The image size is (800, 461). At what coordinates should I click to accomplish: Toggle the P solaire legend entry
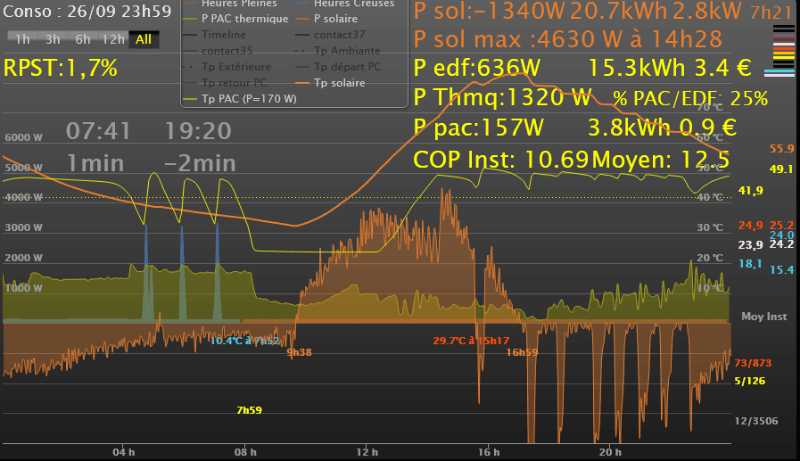point(338,19)
